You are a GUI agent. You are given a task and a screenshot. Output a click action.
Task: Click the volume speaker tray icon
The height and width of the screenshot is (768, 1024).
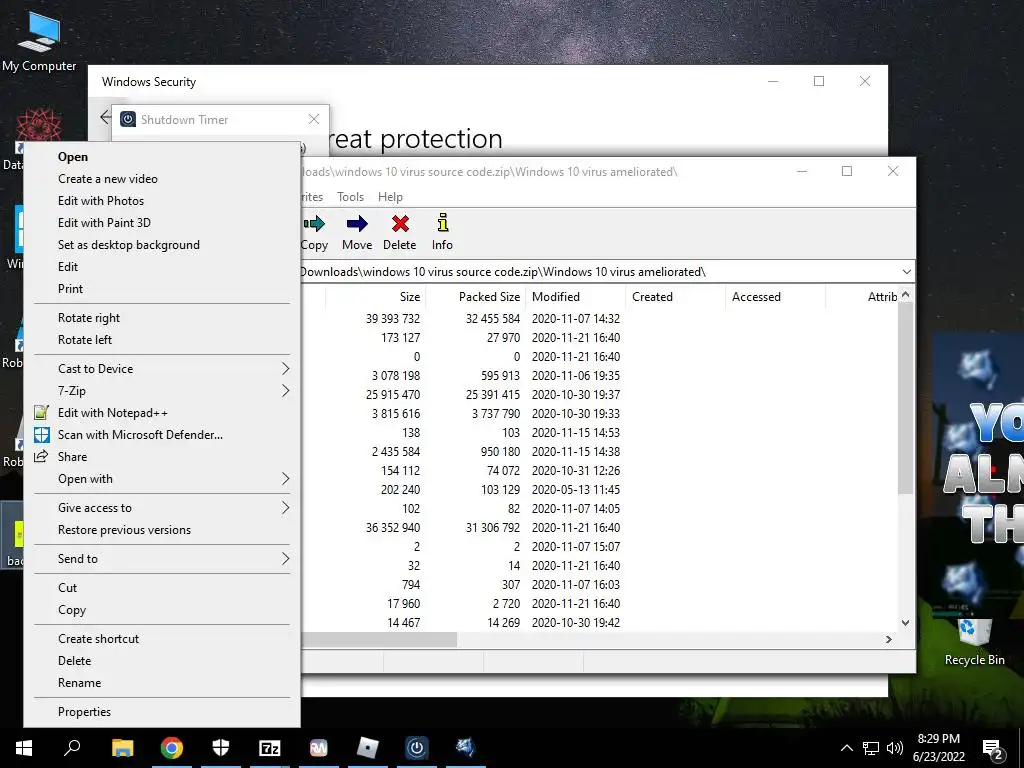895,748
